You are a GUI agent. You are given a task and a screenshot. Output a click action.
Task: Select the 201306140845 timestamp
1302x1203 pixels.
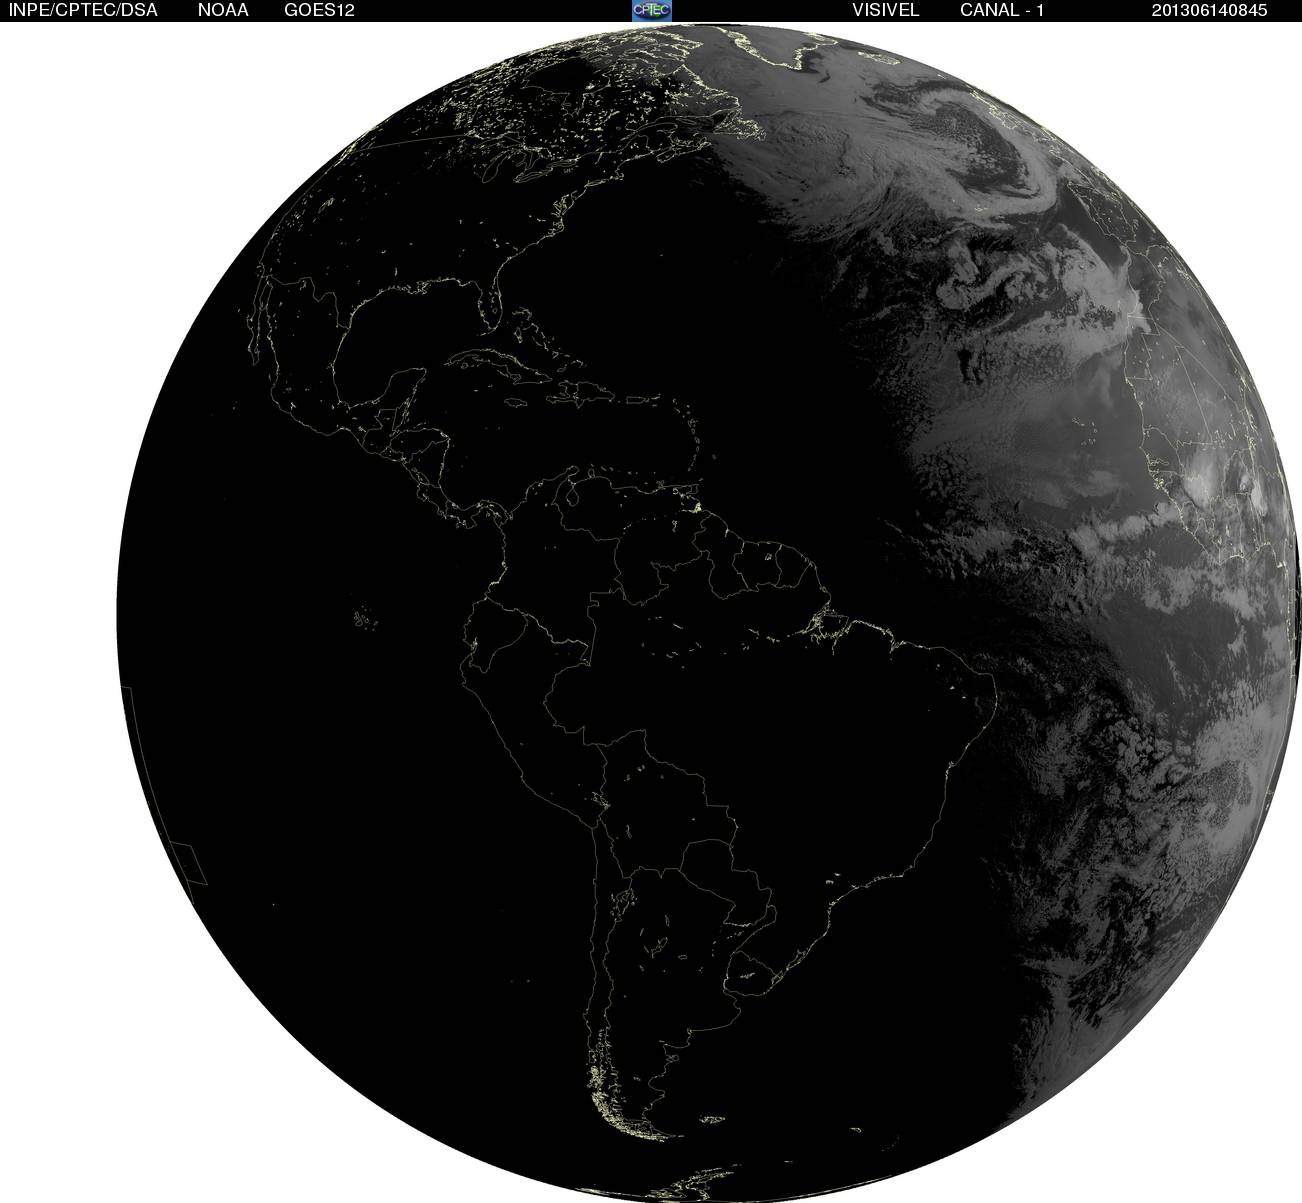click(x=1209, y=10)
